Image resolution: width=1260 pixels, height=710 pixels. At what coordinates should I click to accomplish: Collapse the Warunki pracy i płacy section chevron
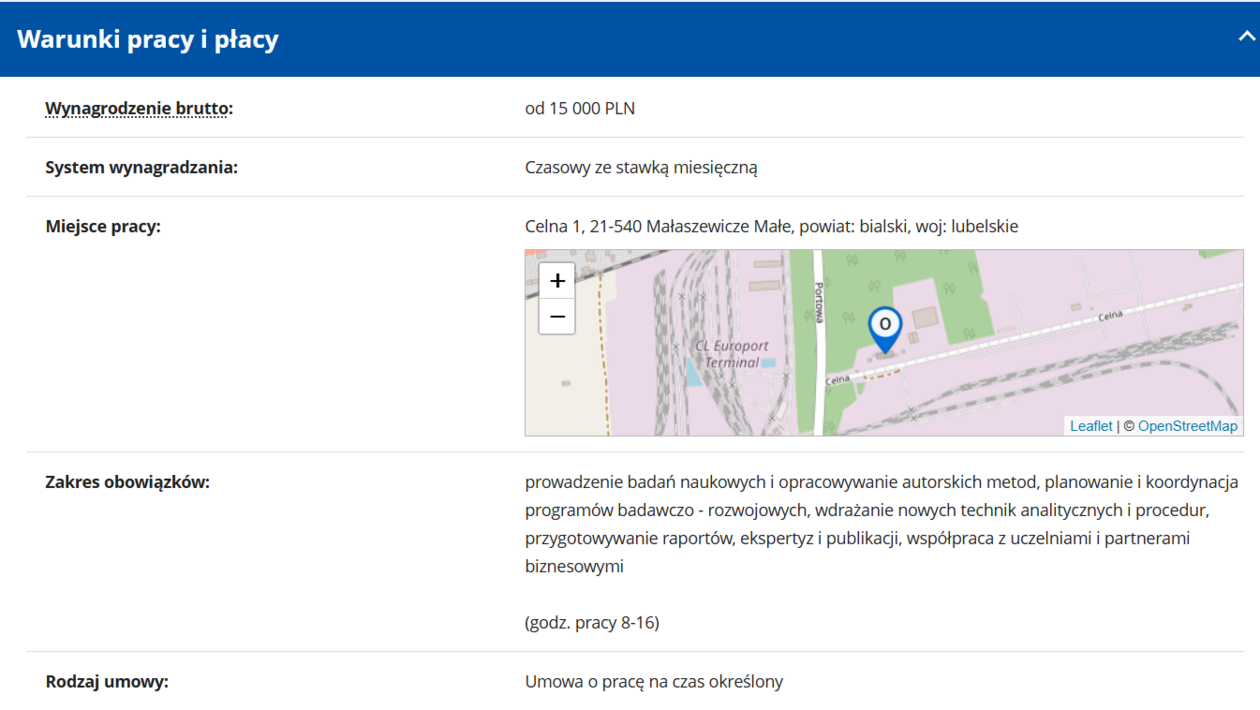[x=1245, y=37]
